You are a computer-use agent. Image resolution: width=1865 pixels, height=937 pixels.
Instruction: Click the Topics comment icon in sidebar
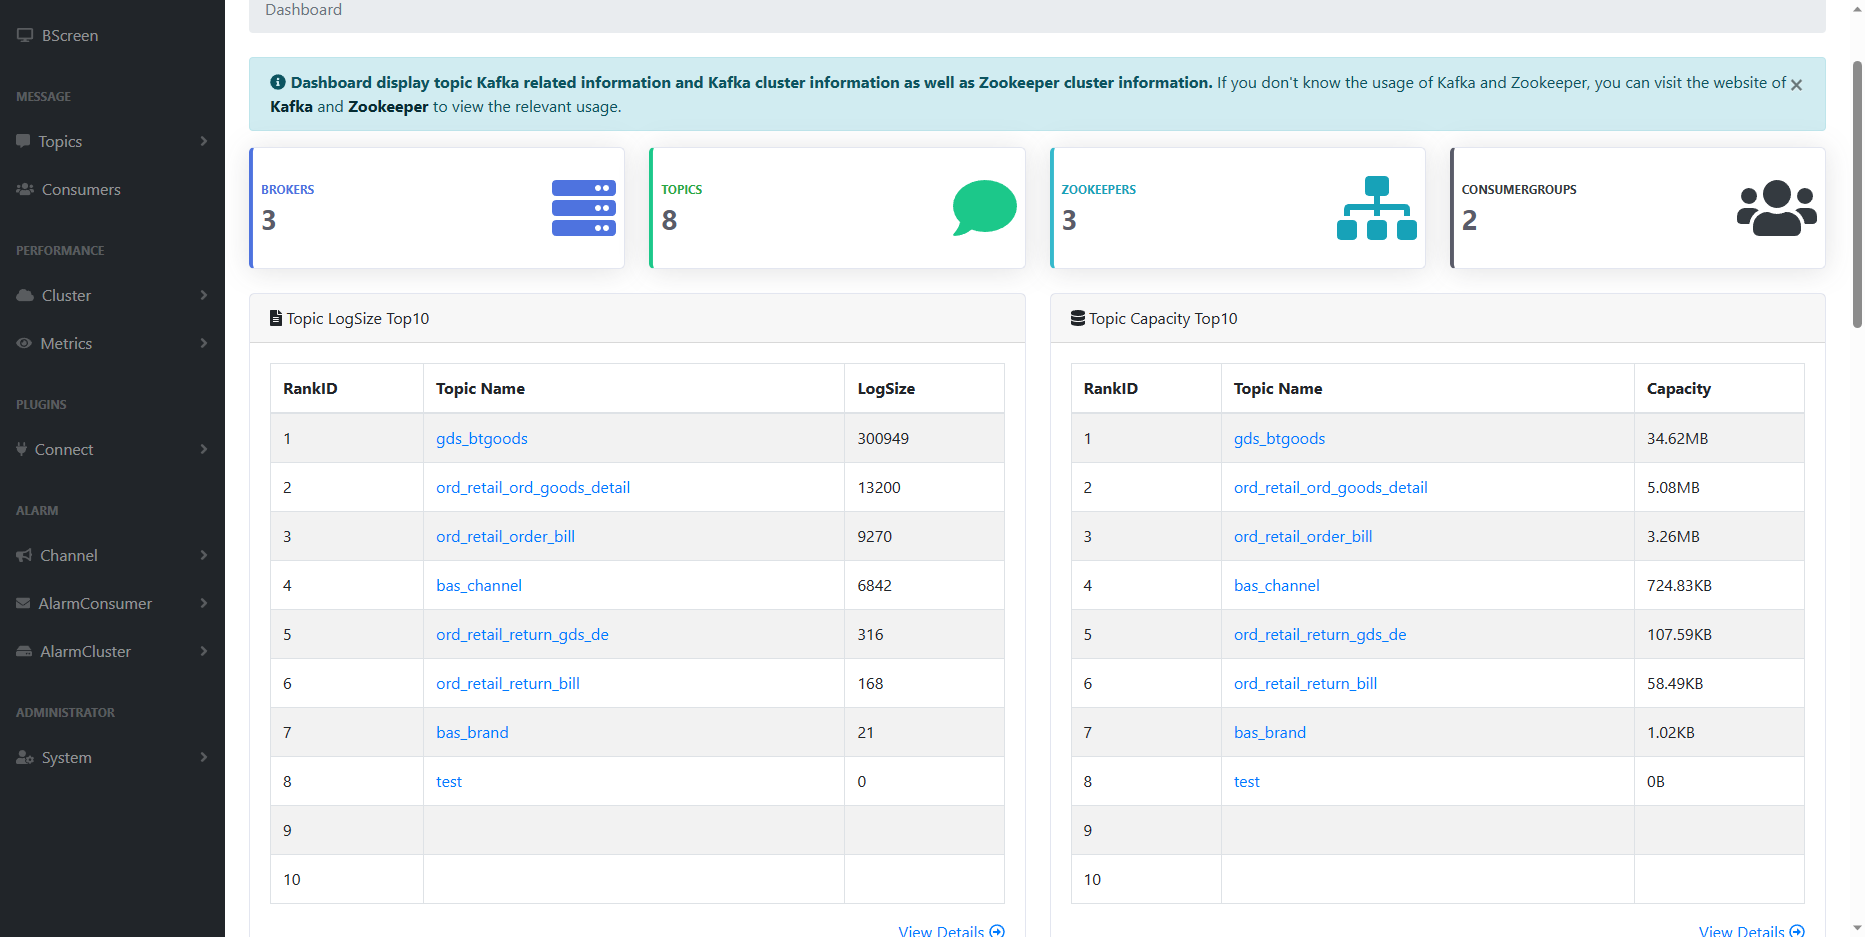tap(23, 141)
